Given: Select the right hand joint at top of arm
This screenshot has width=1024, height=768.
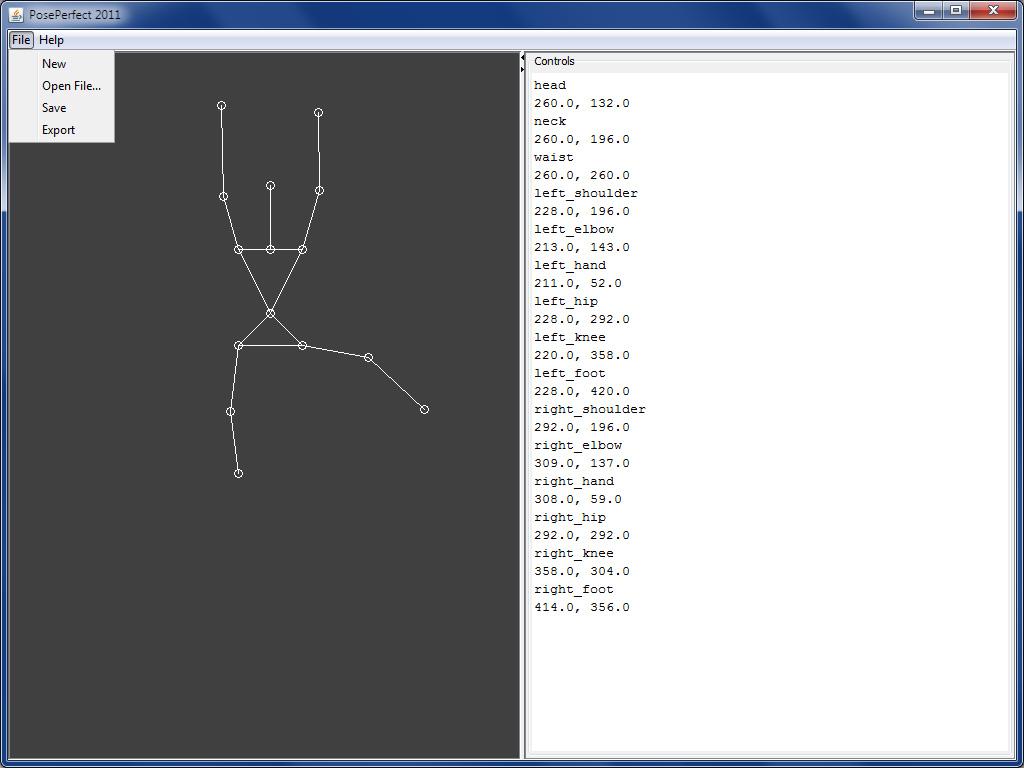Looking at the screenshot, I should [x=318, y=112].
